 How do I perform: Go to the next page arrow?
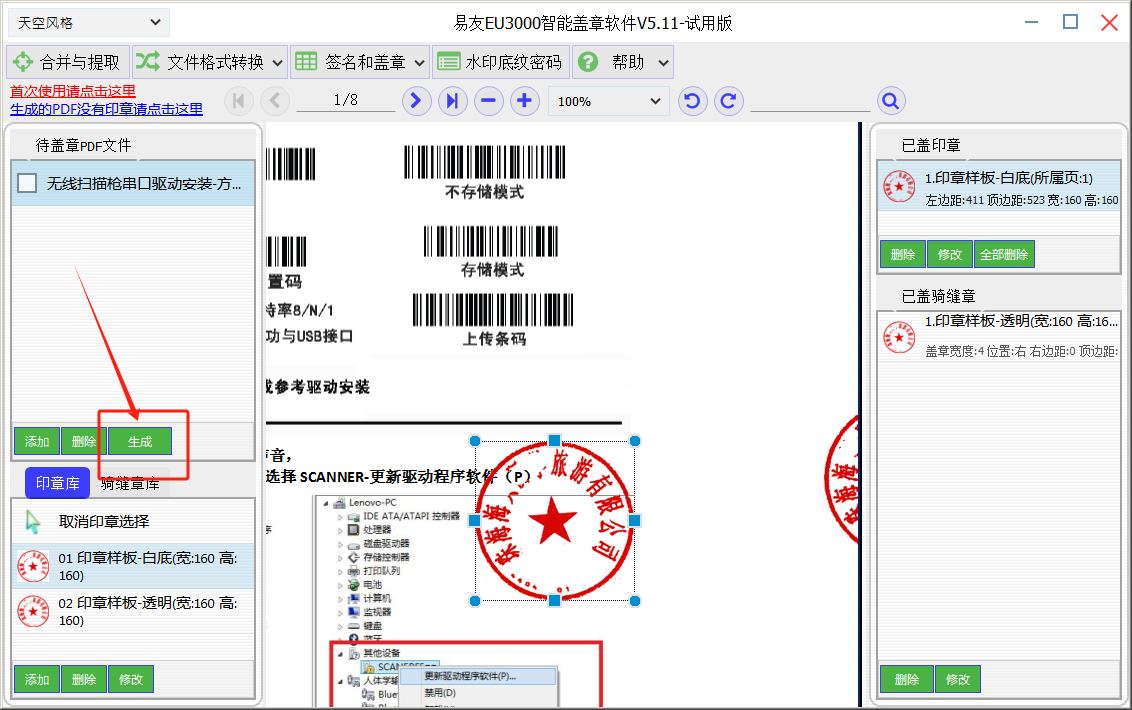(x=416, y=101)
